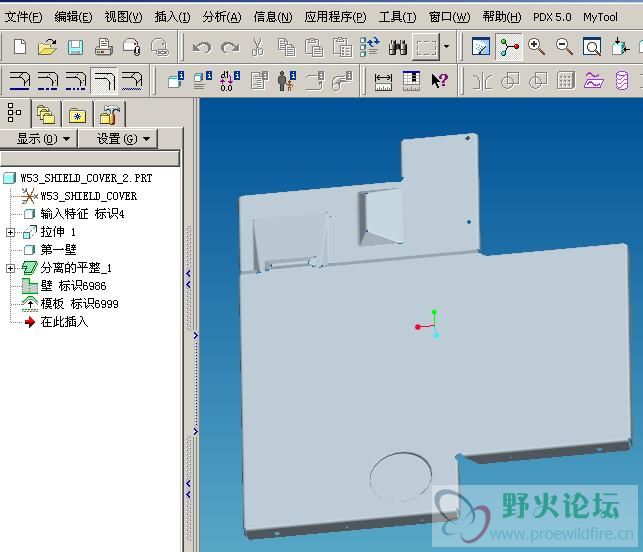Click the feature info cube icon
643x552 pixels.
click(x=176, y=80)
